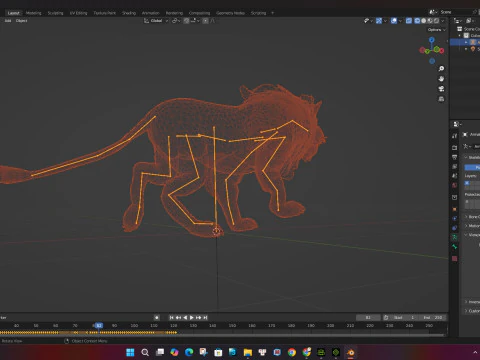Open File Explorer from the taskbar
The image size is (480, 360).
pos(248,352)
